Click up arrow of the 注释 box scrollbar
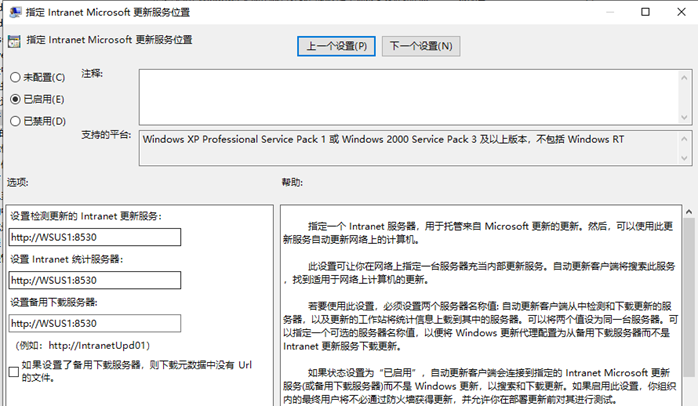The width and height of the screenshot is (698, 406). [x=684, y=78]
